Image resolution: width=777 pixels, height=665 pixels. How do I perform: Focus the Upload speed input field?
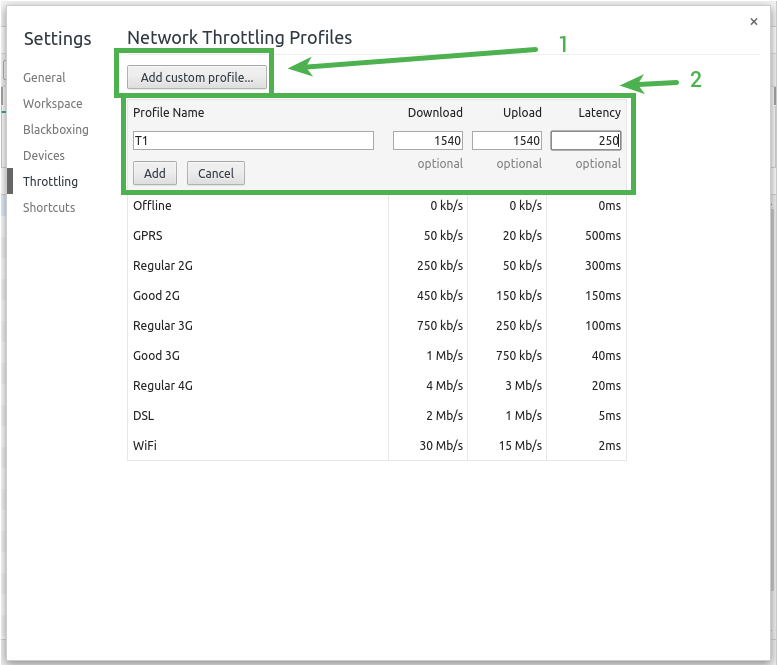tap(506, 141)
